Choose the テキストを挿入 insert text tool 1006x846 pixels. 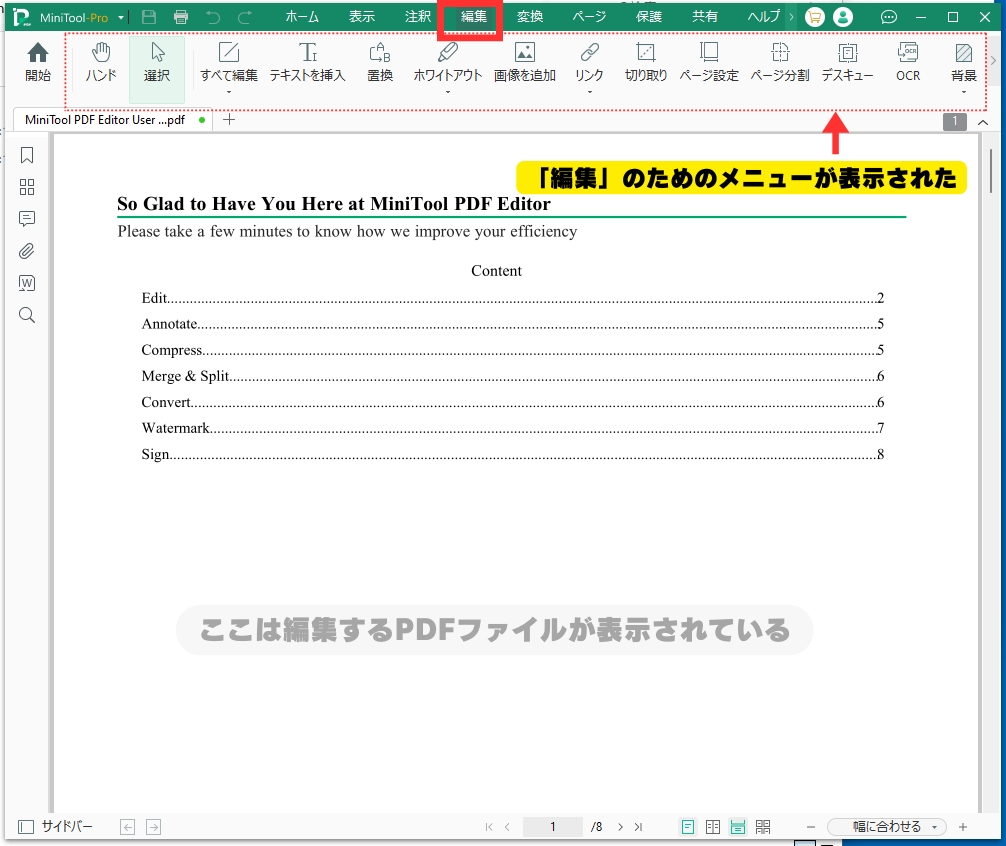pos(307,62)
